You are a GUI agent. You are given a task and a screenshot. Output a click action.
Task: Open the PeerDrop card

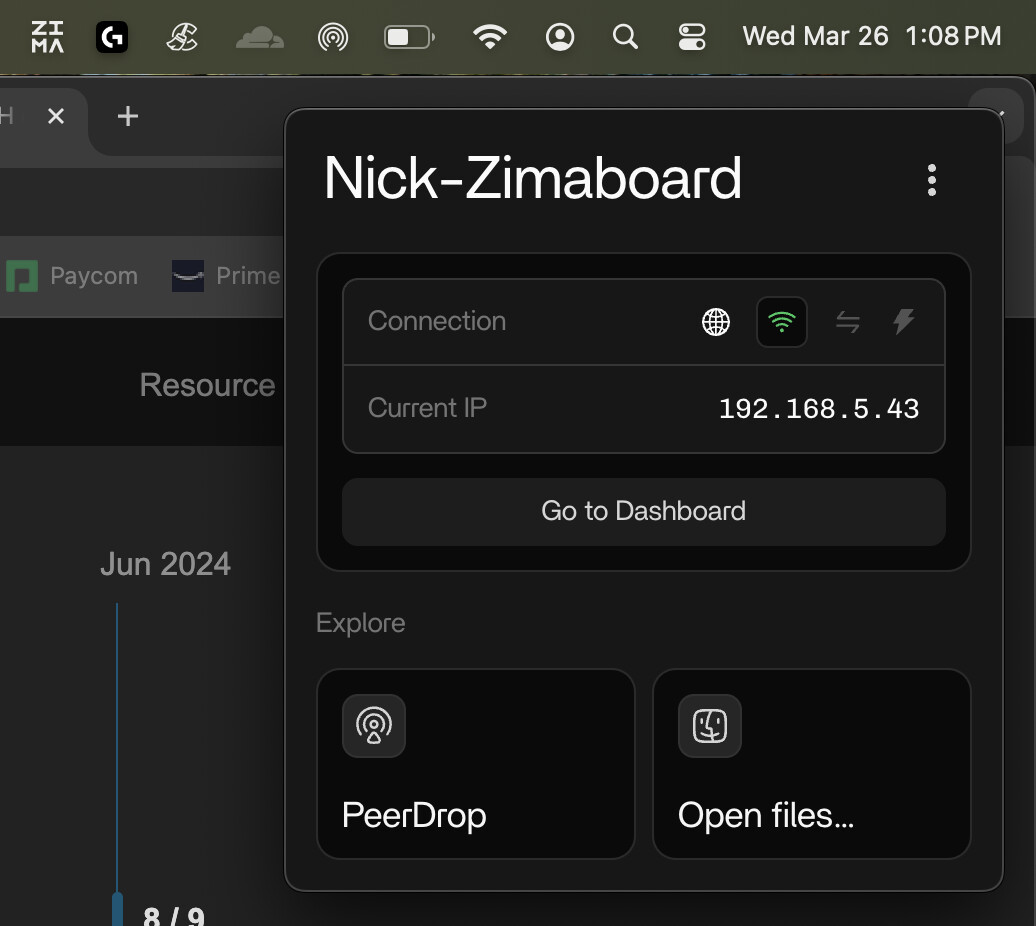click(x=476, y=764)
